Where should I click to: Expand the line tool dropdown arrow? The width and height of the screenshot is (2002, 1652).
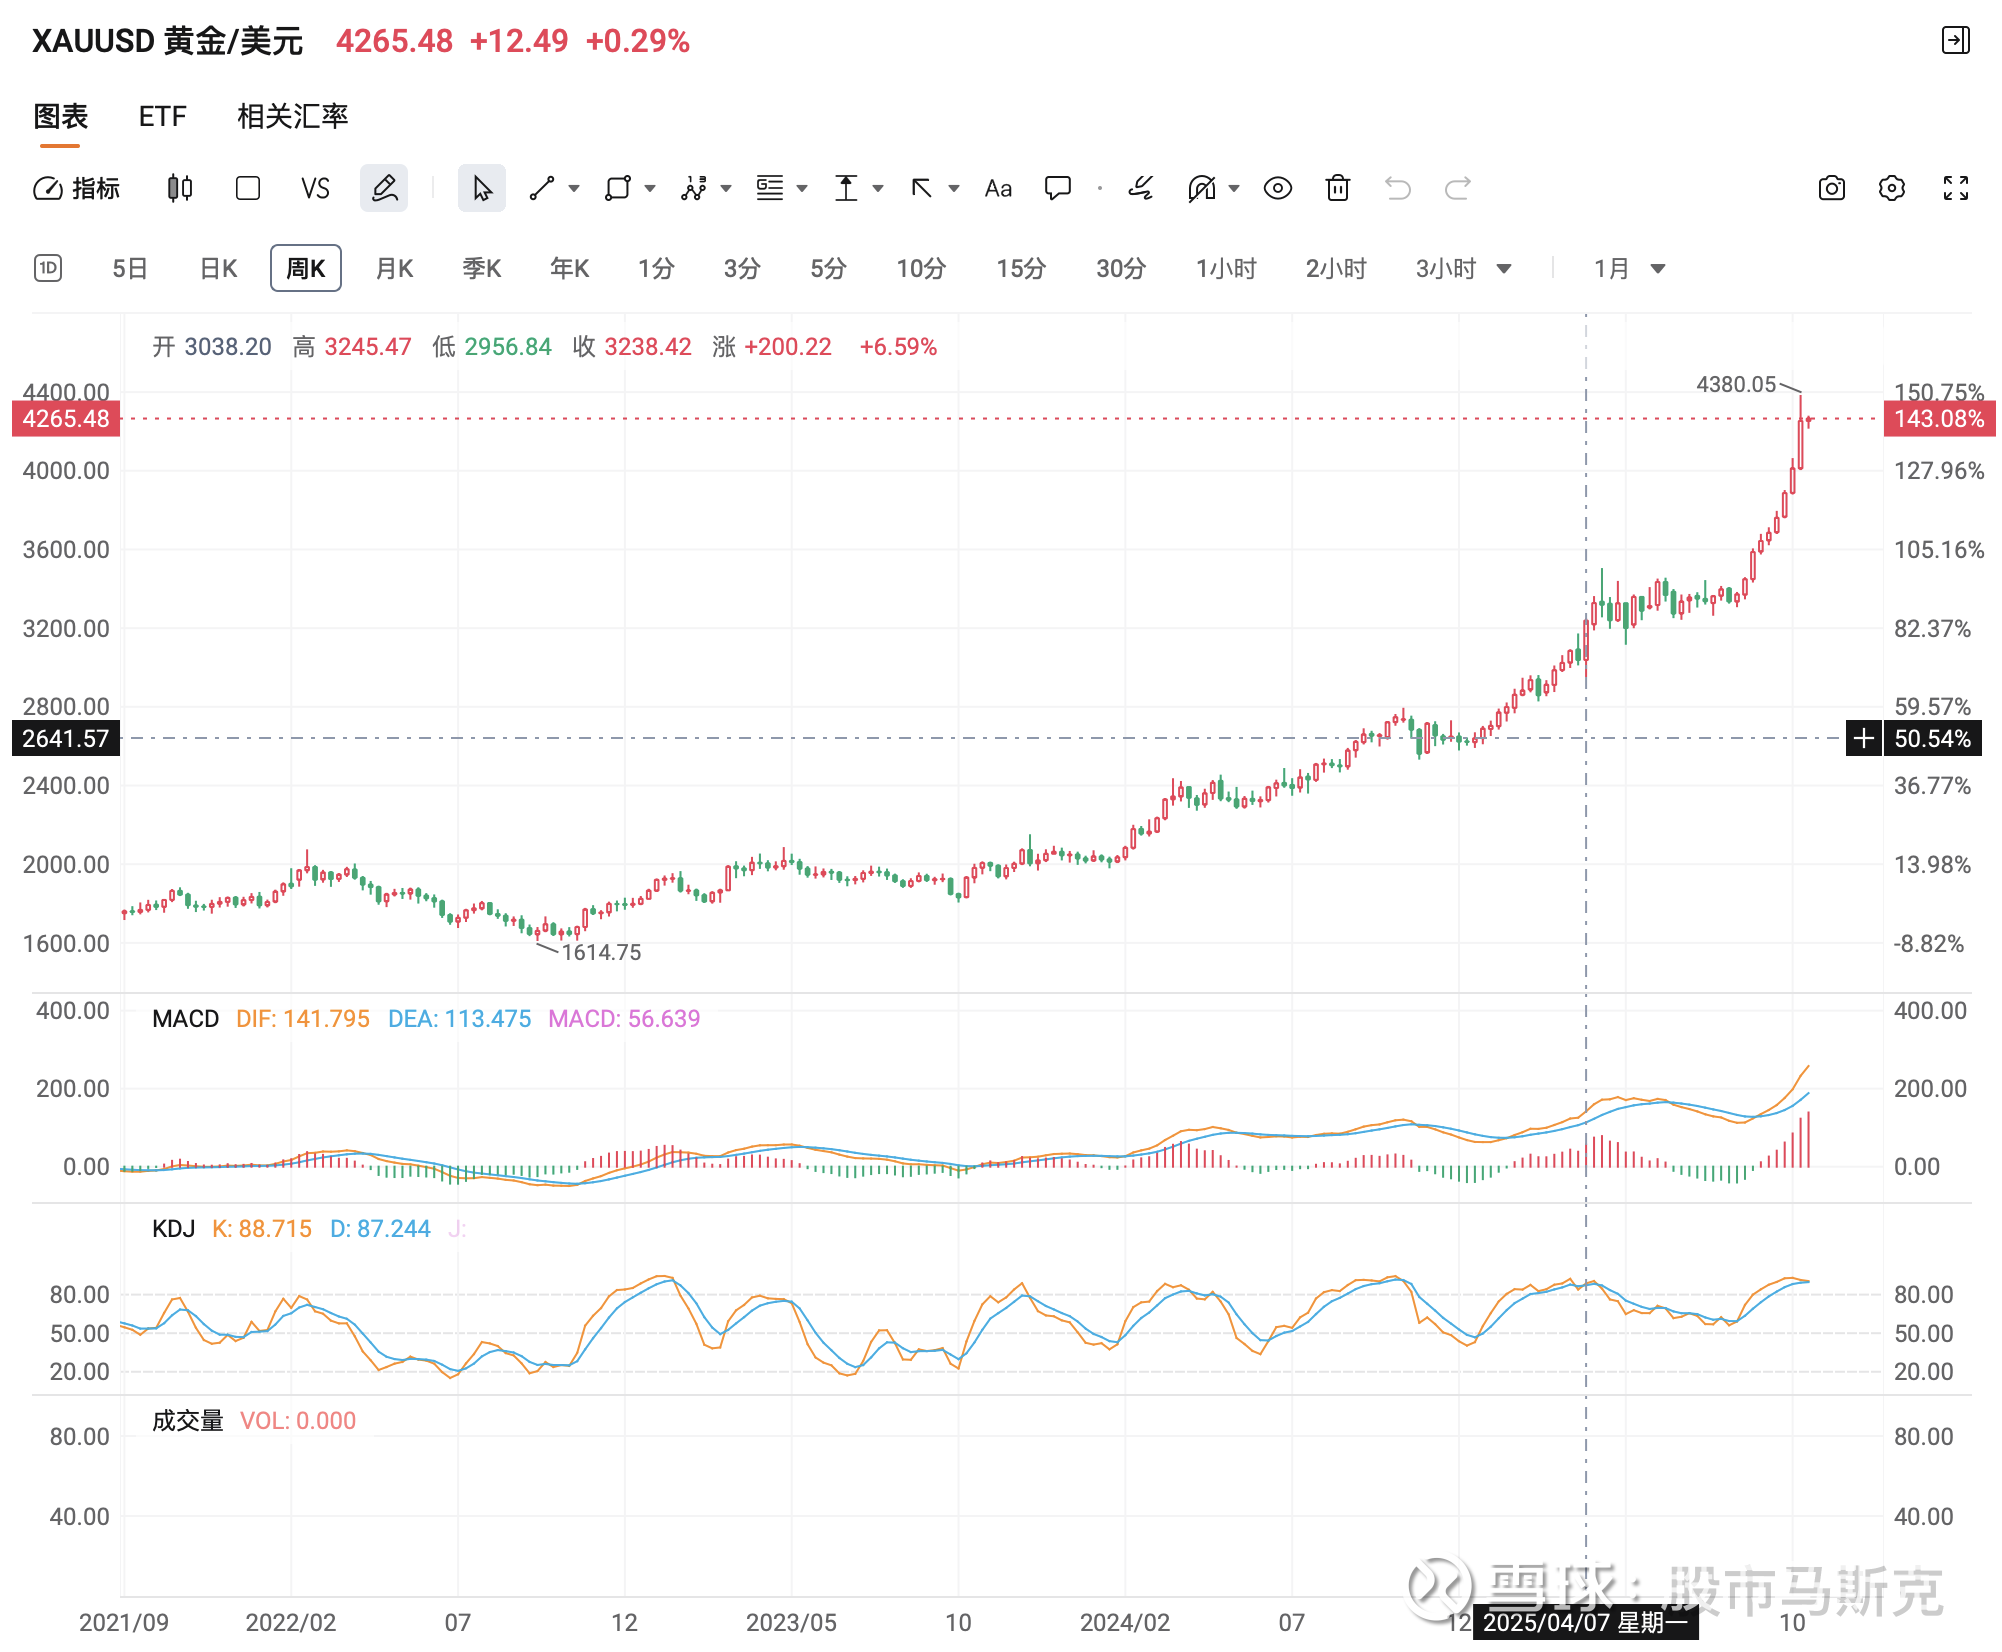(x=574, y=188)
